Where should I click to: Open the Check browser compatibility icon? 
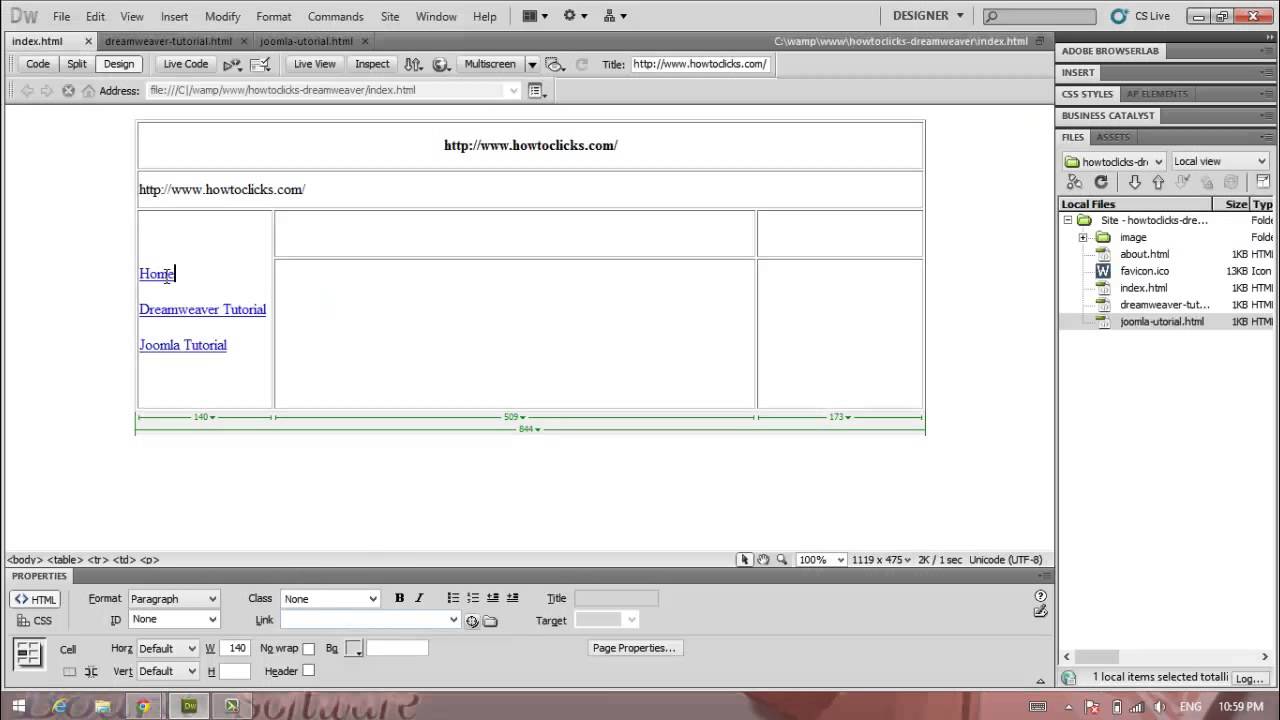(260, 64)
